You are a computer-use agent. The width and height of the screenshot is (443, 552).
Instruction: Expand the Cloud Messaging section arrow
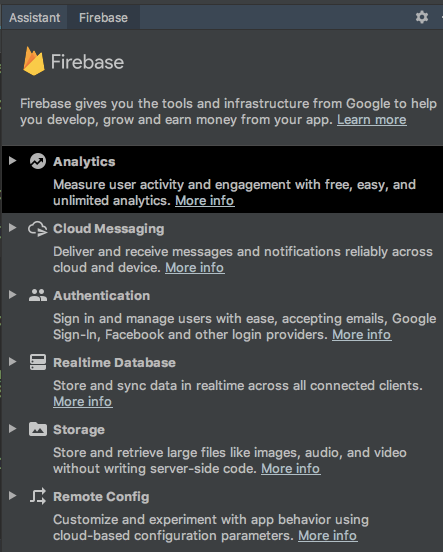click(13, 228)
